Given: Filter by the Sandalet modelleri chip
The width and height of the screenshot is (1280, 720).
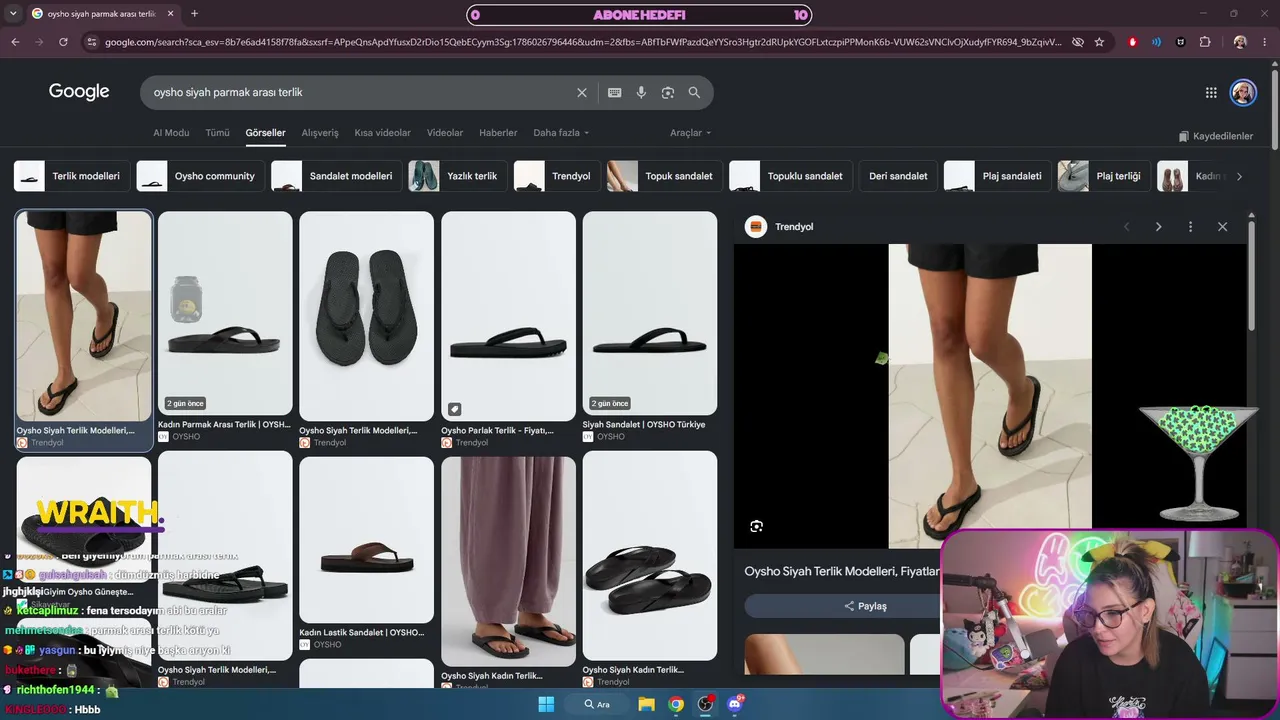Looking at the screenshot, I should pos(336,176).
